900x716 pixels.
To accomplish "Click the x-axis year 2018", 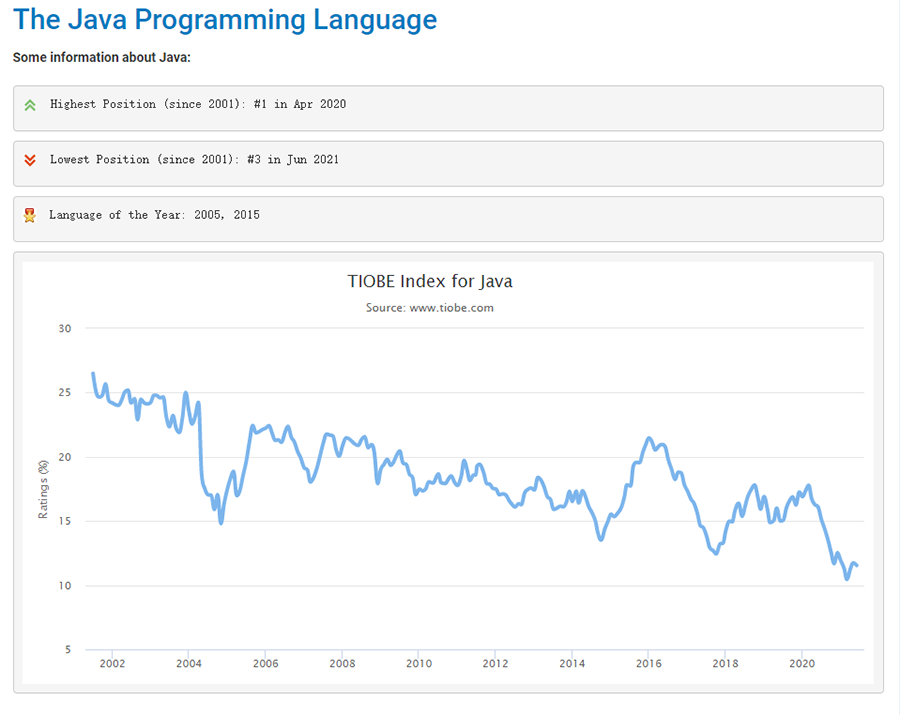I will tap(725, 664).
